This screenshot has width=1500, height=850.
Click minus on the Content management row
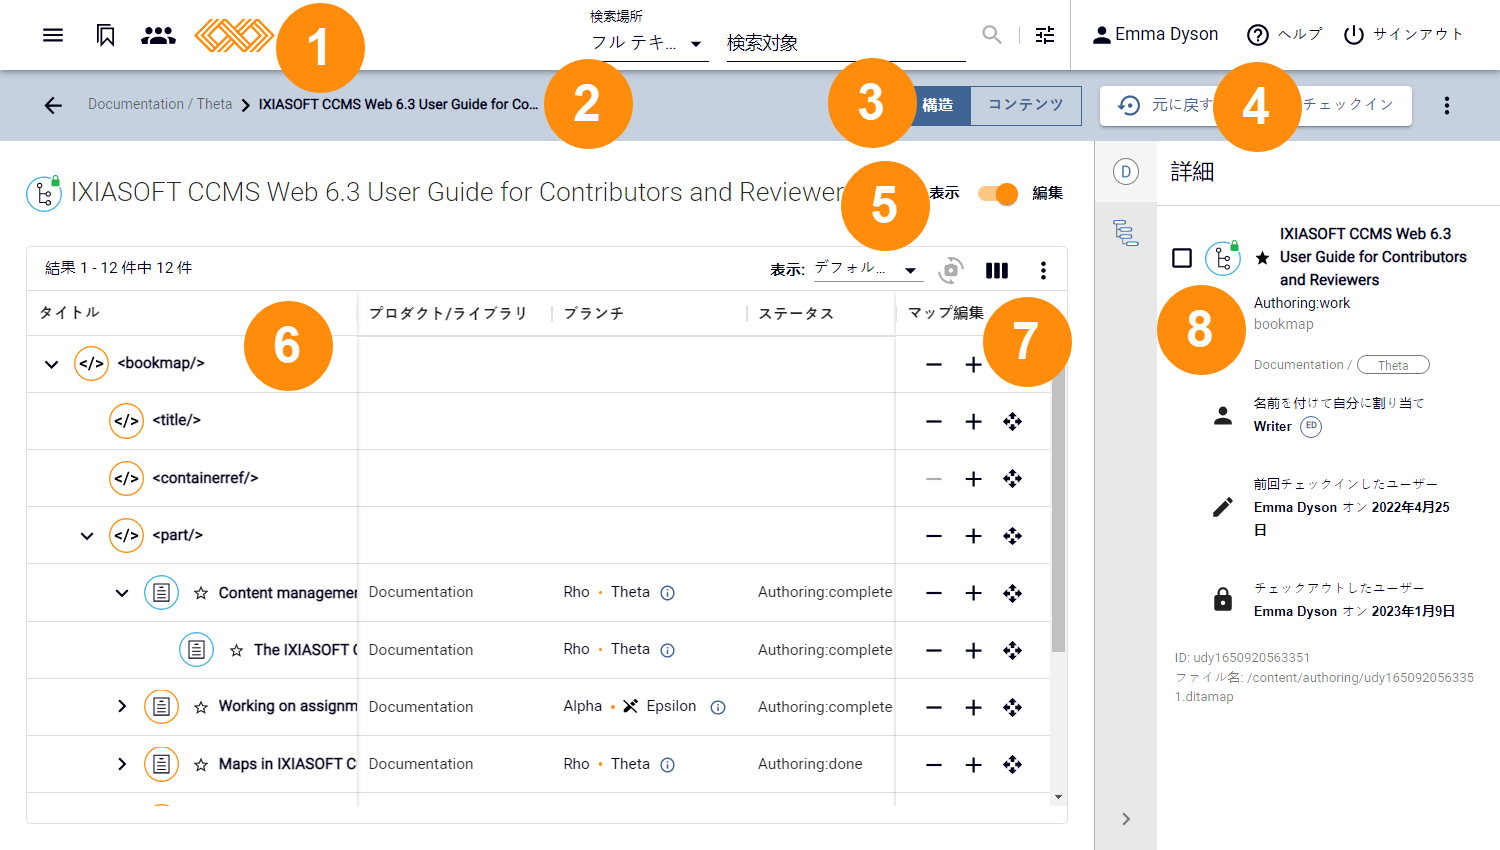click(934, 593)
